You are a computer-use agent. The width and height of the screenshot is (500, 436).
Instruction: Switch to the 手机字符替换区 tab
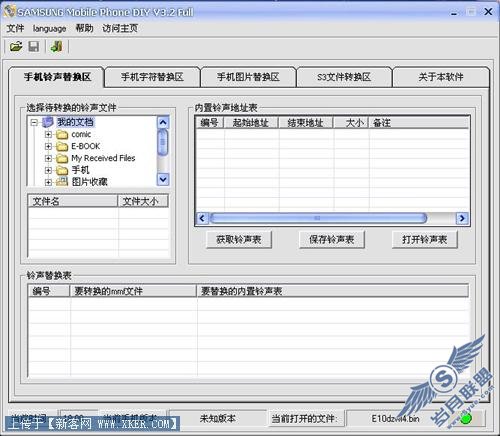point(152,77)
